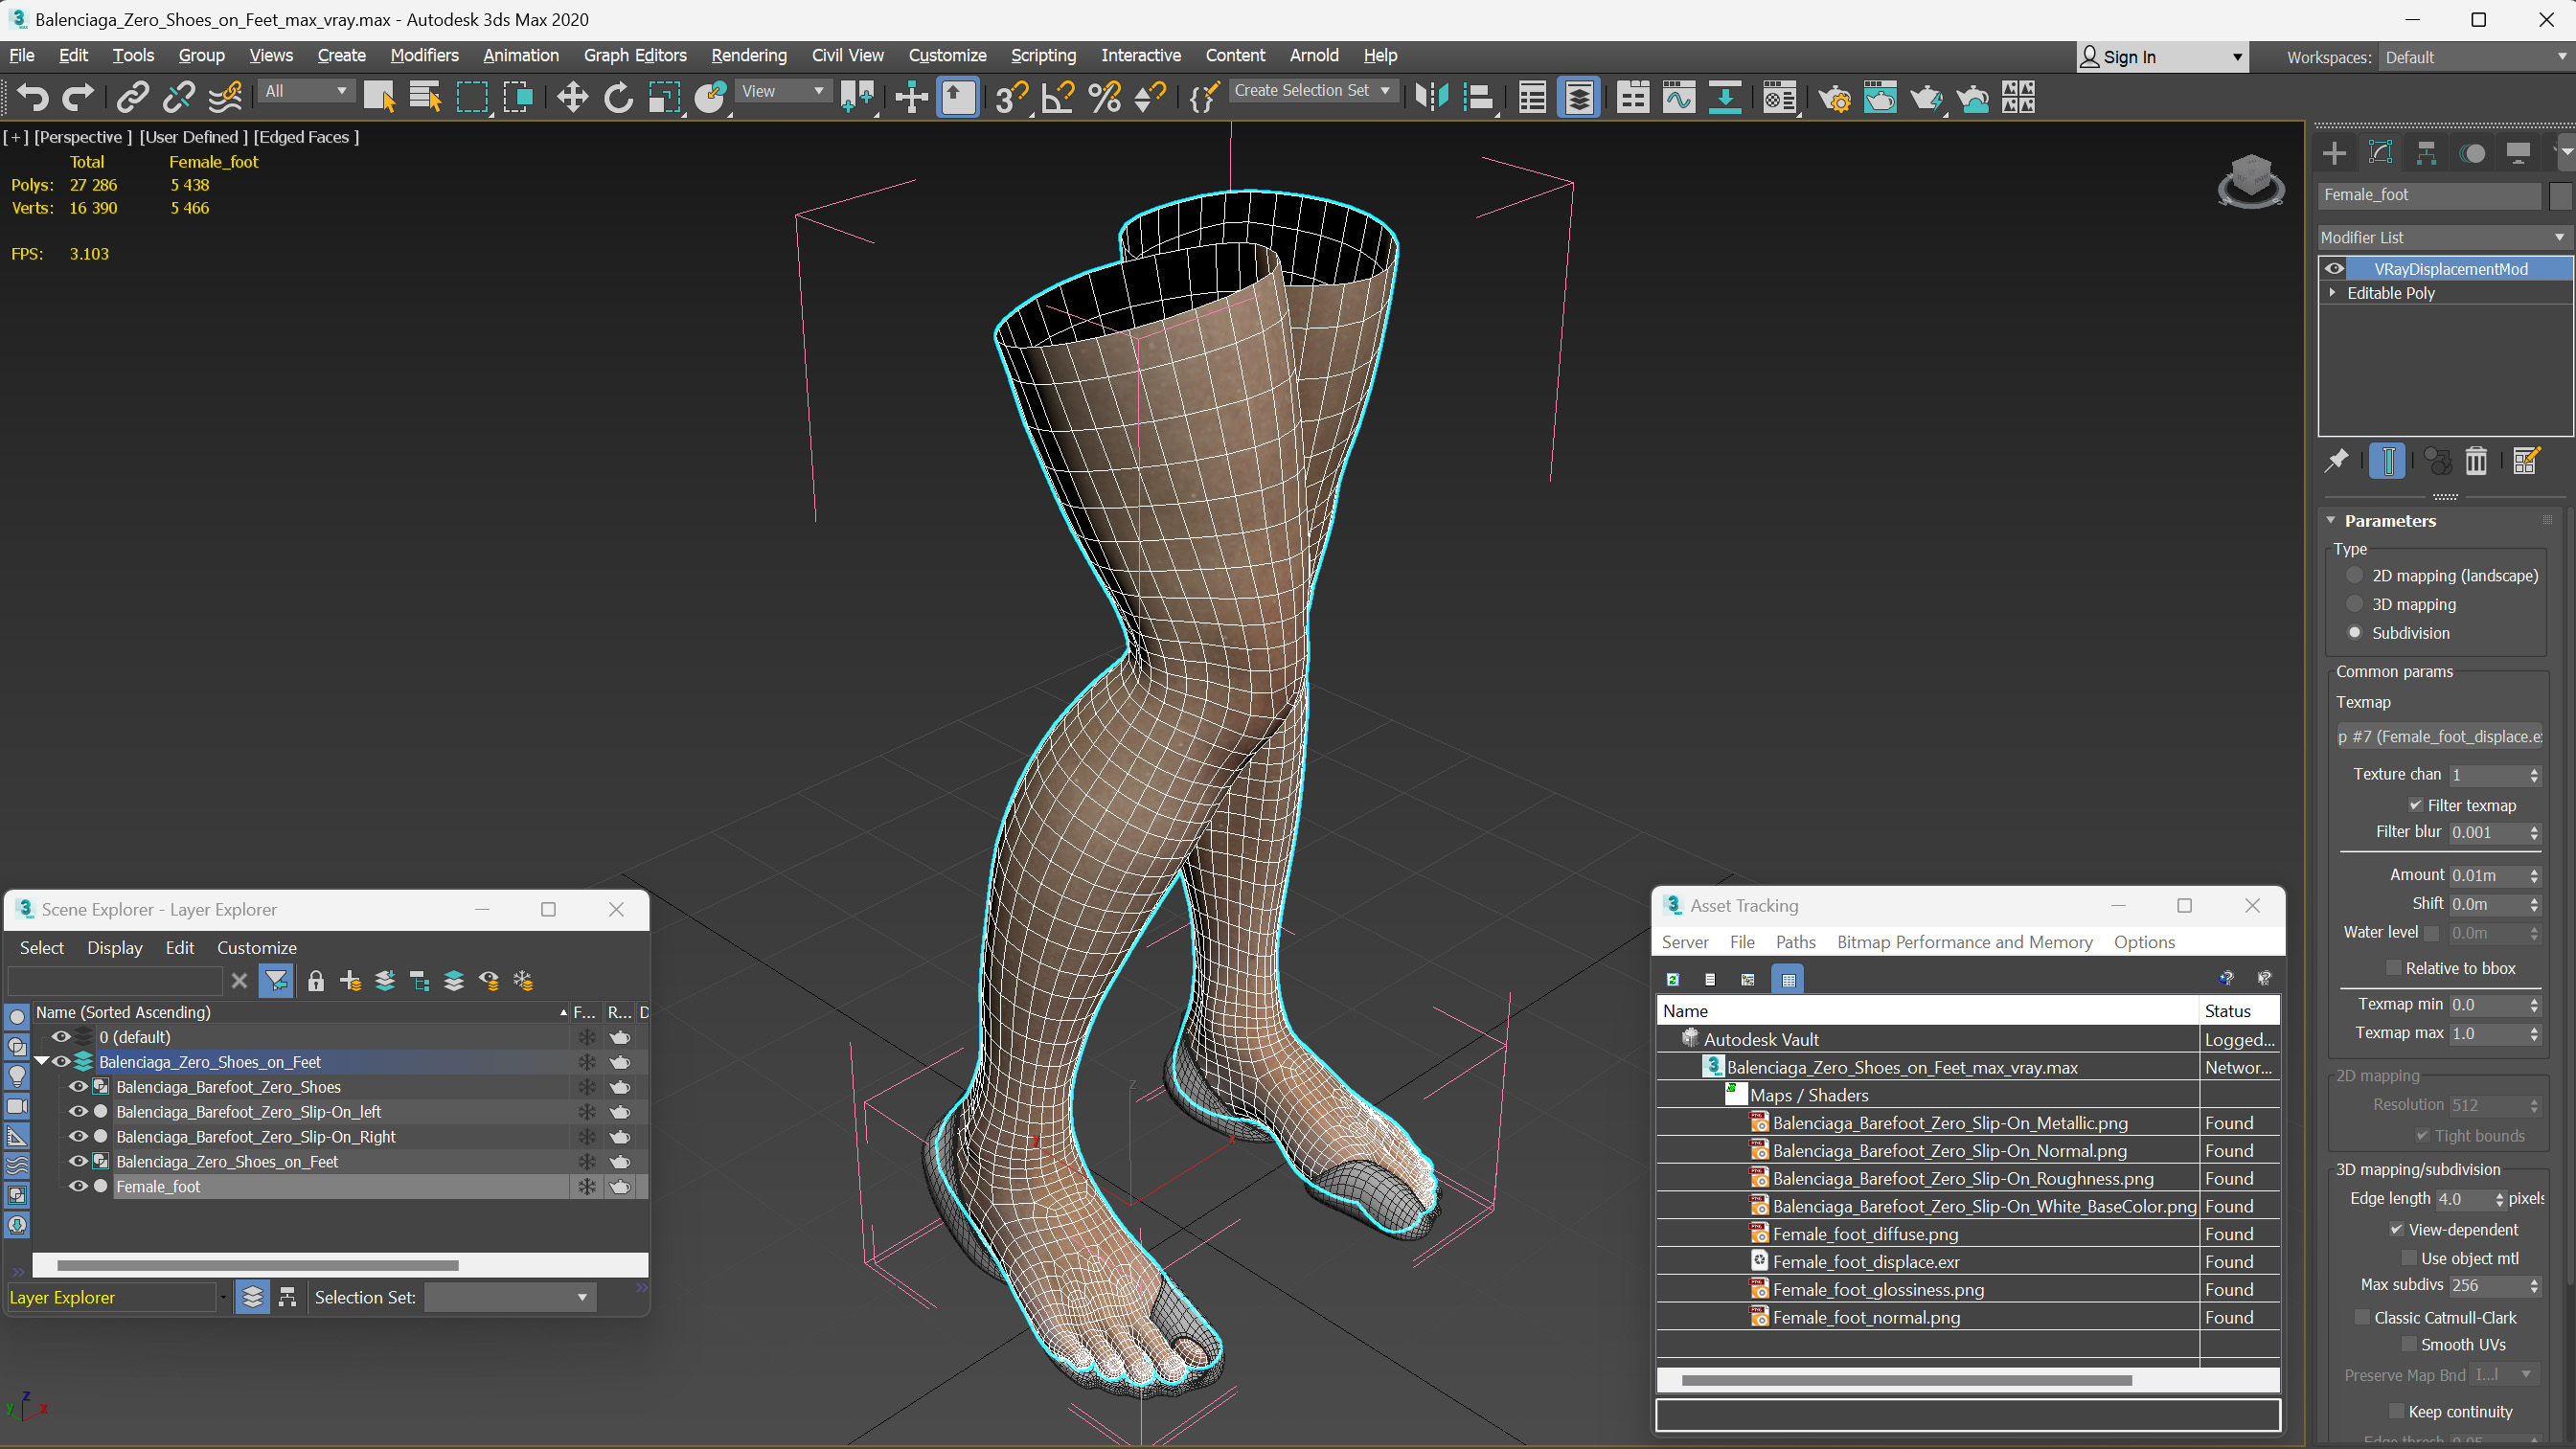The image size is (2576, 1449).
Task: Open the Modifier List dropdown
Action: [2444, 237]
